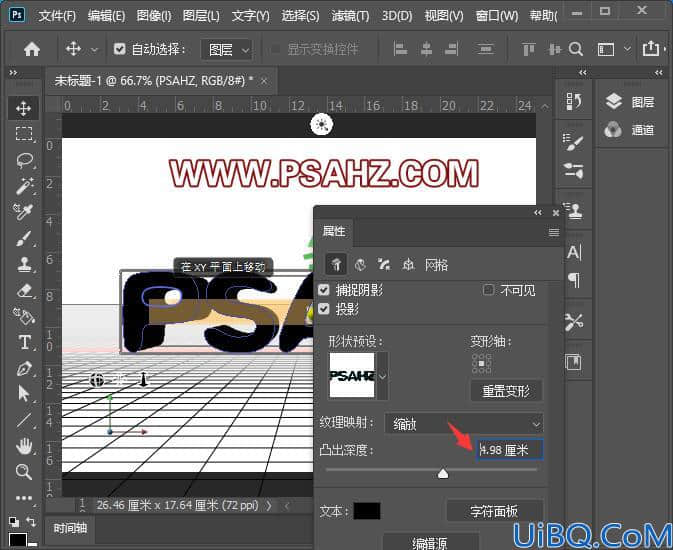This screenshot has height=550, width=673.
Task: Click the Home icon in options bar
Action: pos(32,49)
